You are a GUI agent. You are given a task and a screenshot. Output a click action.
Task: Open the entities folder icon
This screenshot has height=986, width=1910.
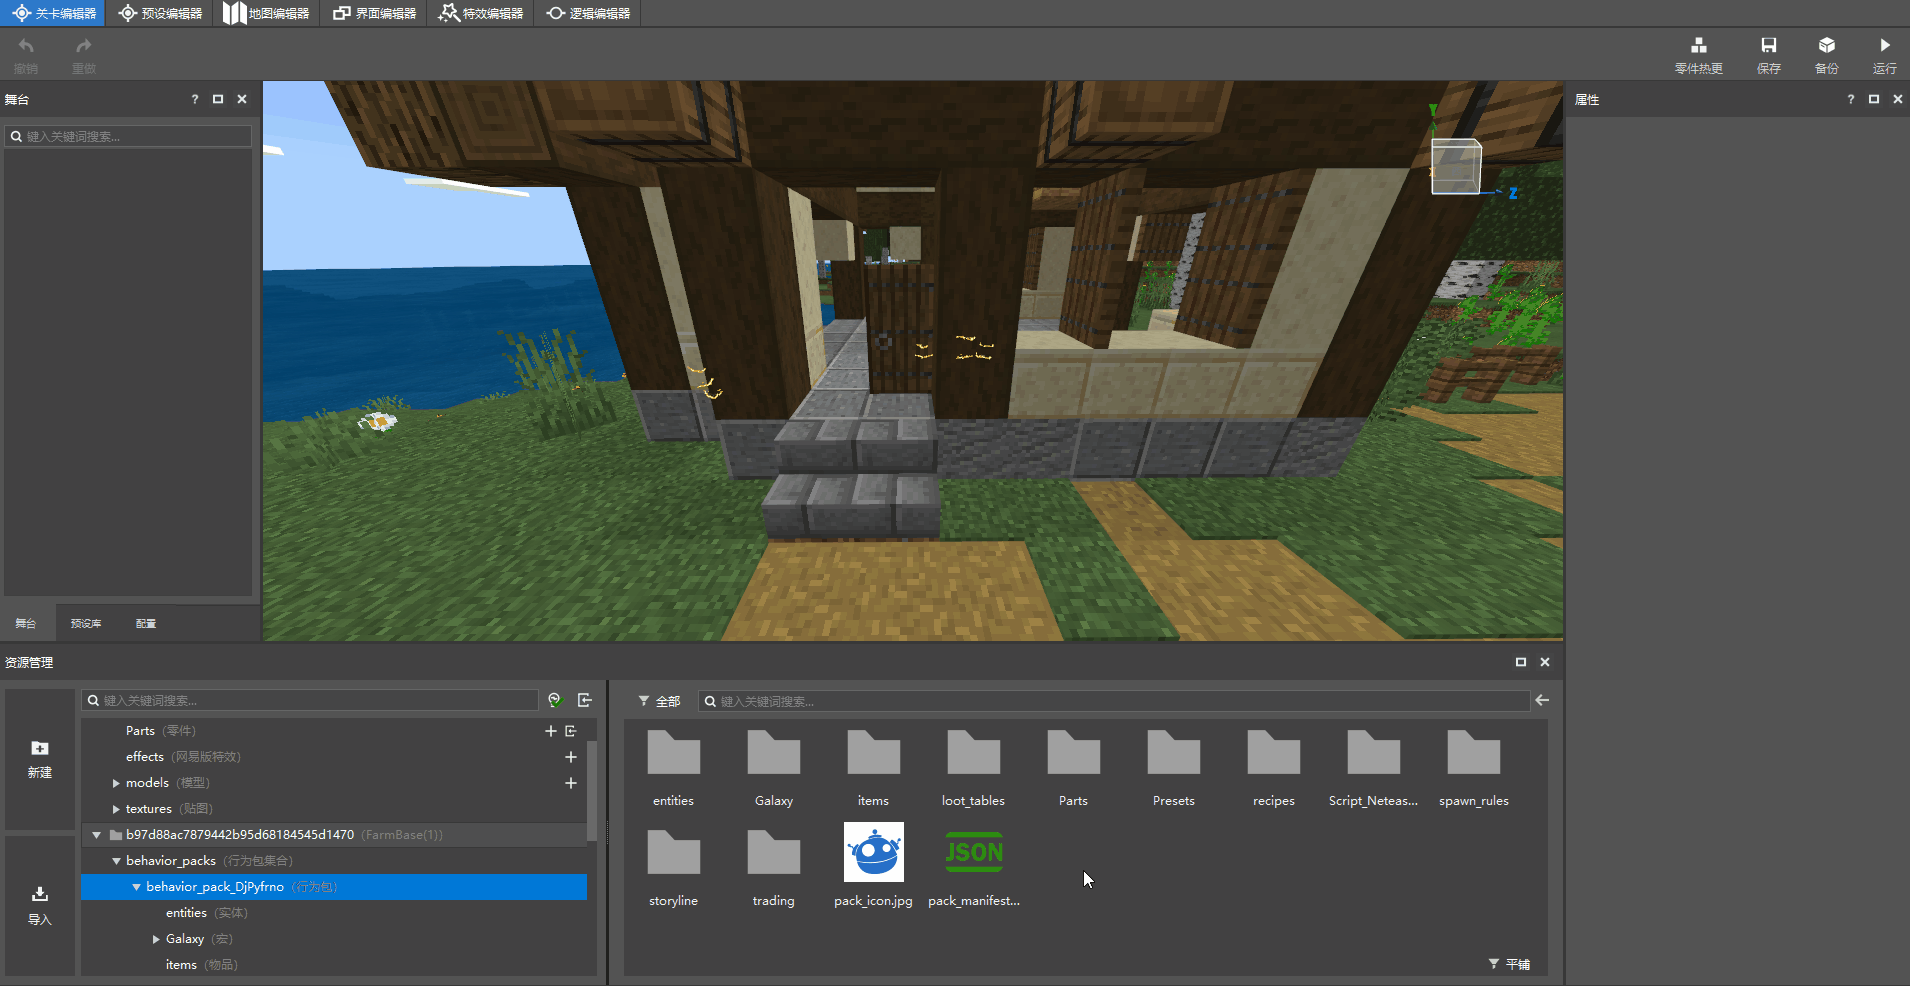click(674, 752)
